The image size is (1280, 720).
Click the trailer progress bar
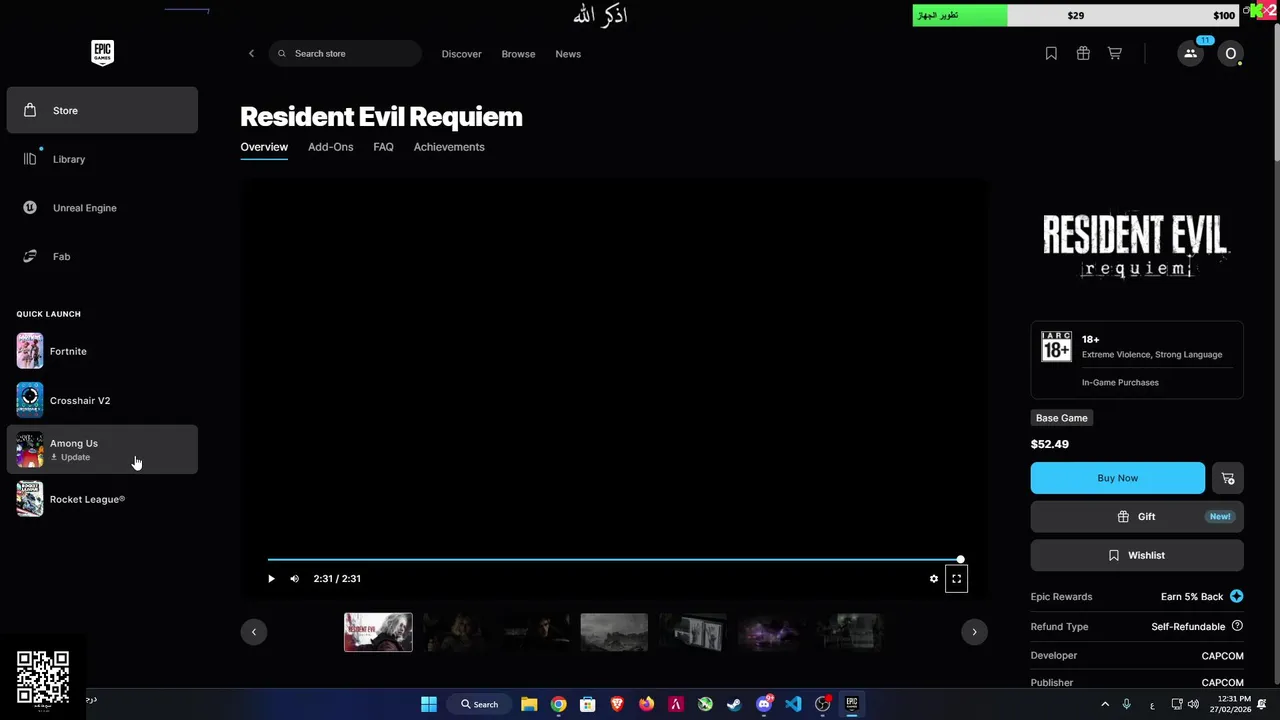614,560
